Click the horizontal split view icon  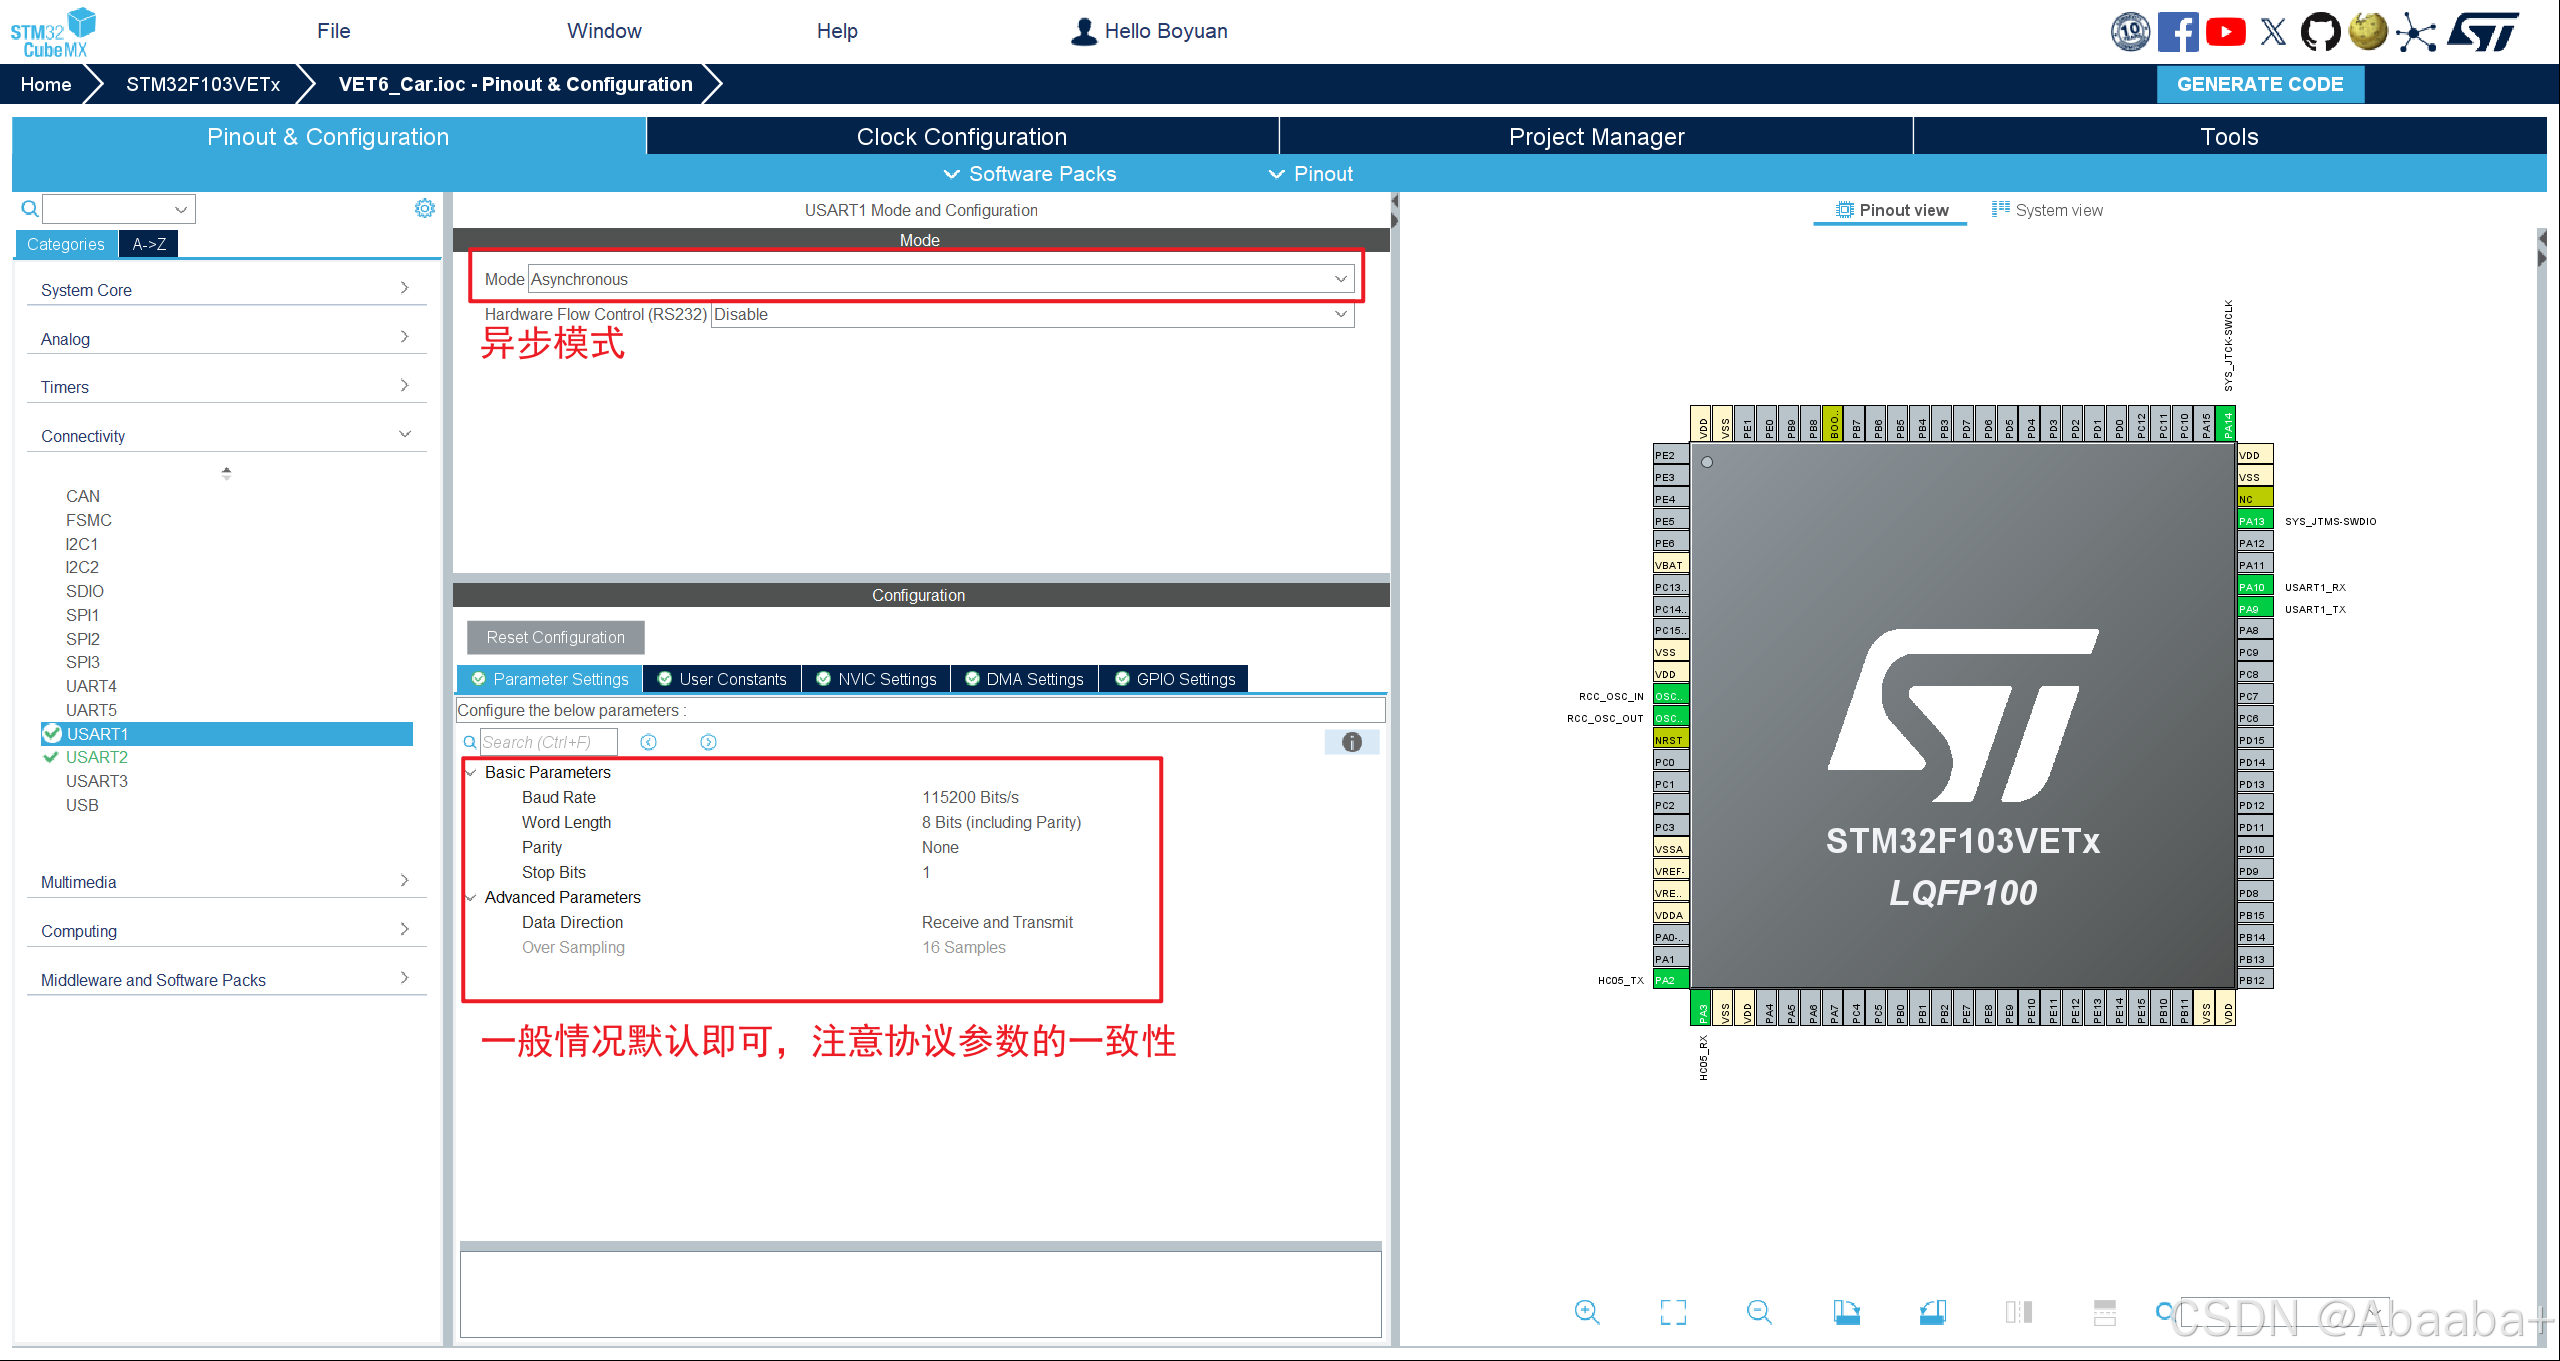pyautogui.click(x=2105, y=1312)
